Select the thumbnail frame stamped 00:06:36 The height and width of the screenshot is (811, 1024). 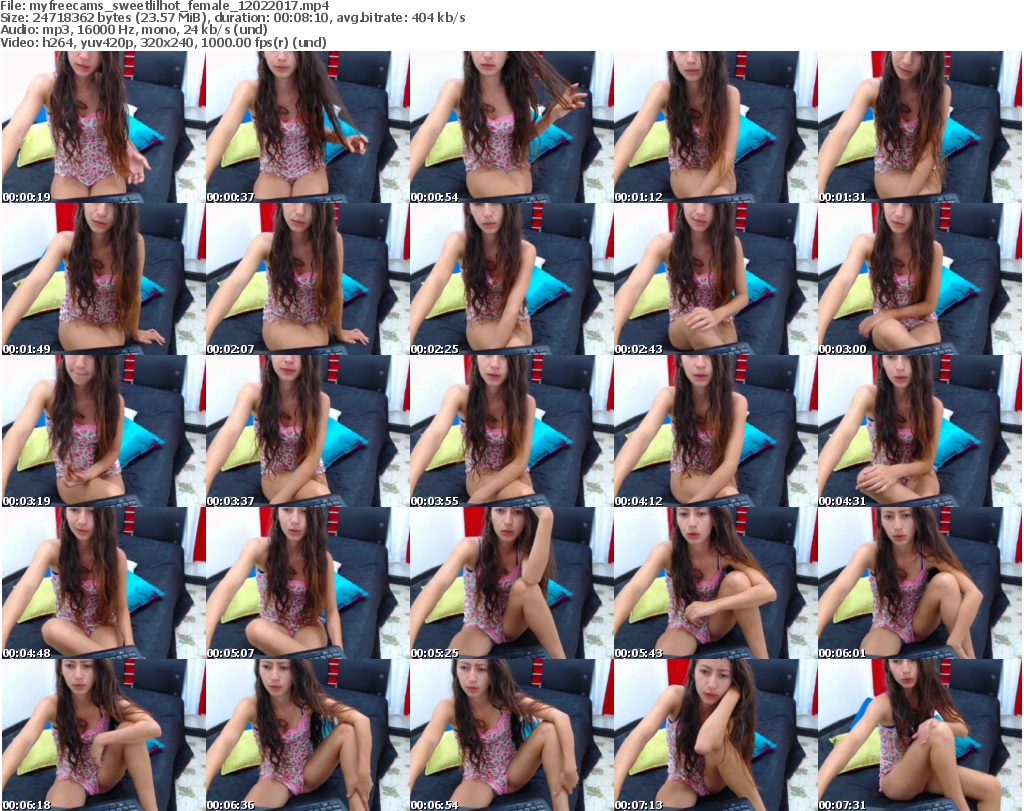coord(308,735)
